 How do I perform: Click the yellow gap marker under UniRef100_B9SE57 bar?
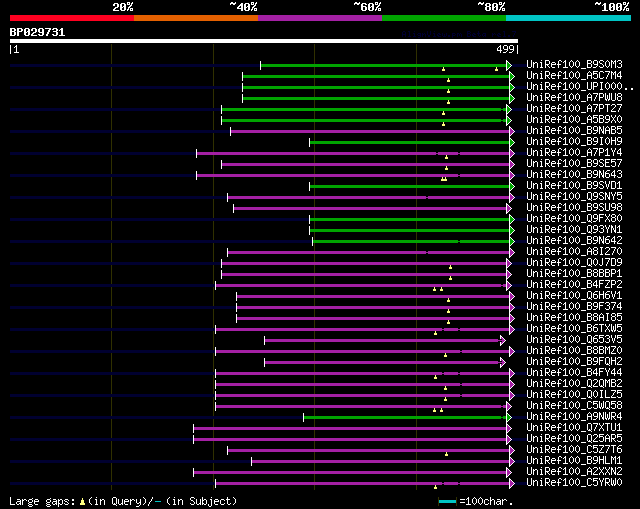(447, 168)
